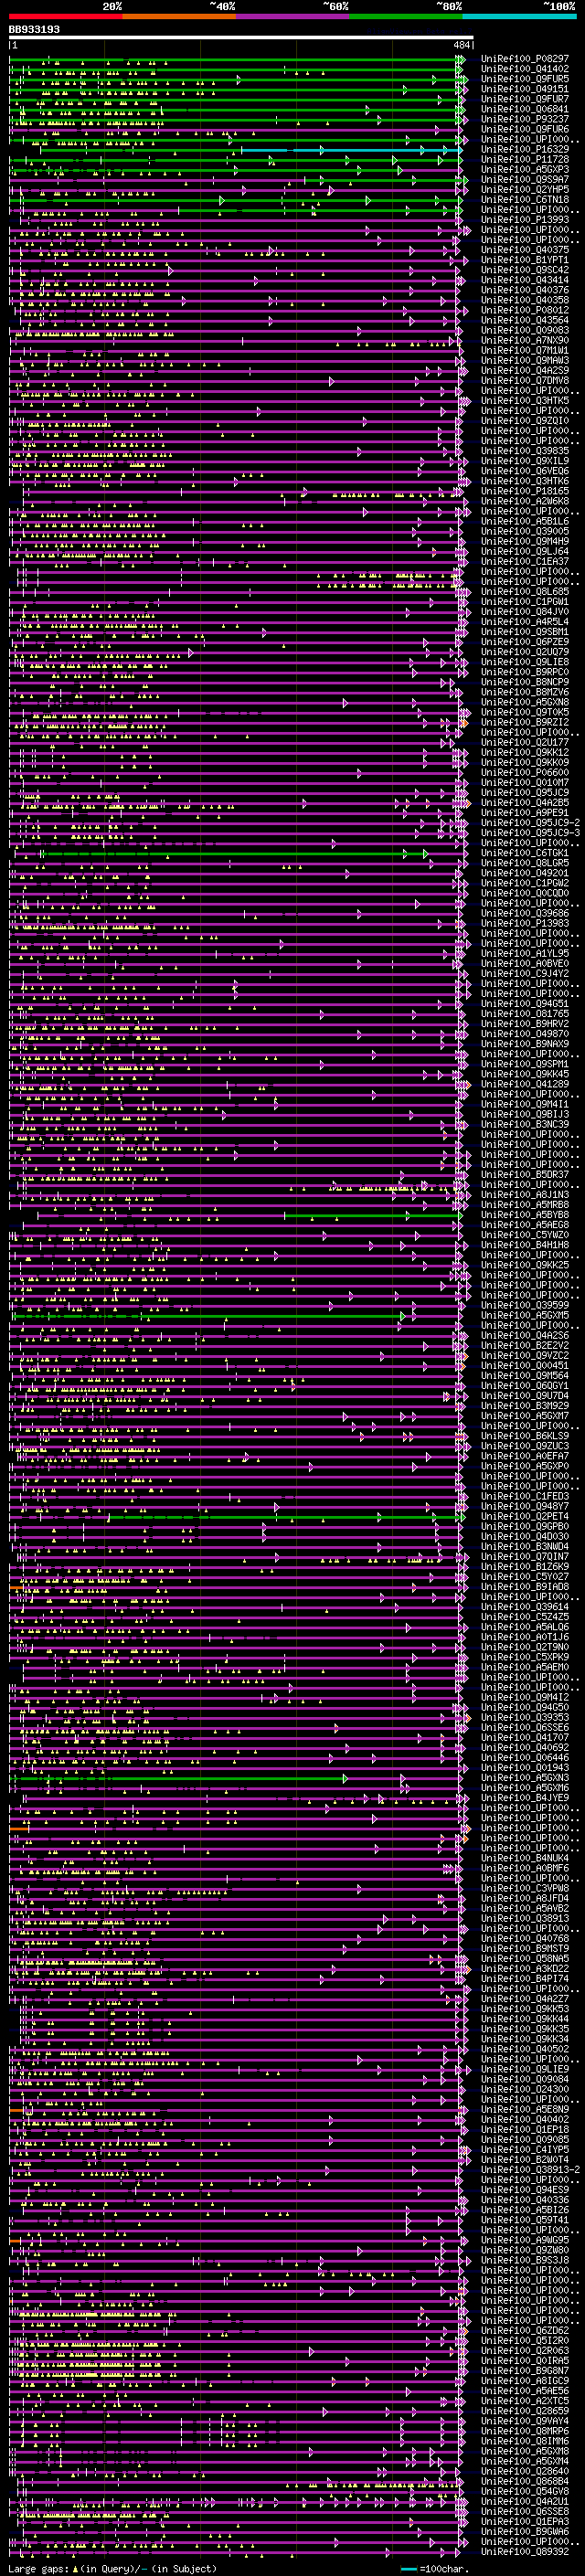Select hit label UniRef100_Q9S9A7
This screenshot has height=2576, width=585.
click(x=525, y=179)
